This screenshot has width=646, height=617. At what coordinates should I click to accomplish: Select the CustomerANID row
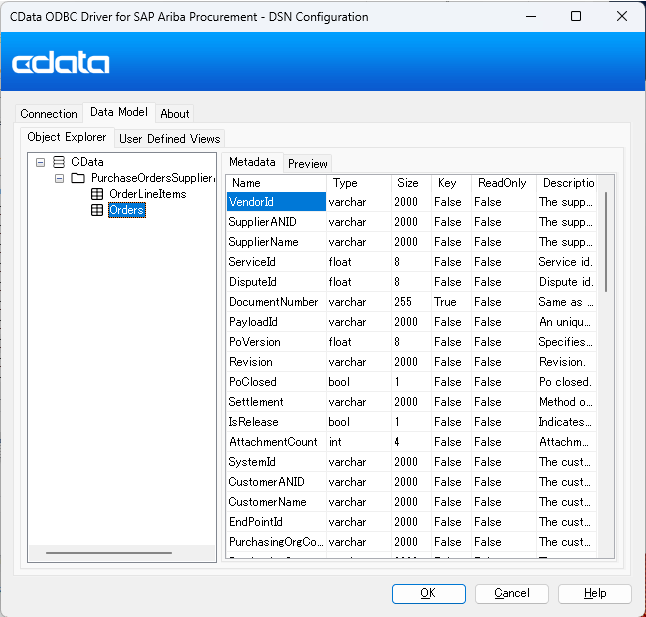(411, 481)
